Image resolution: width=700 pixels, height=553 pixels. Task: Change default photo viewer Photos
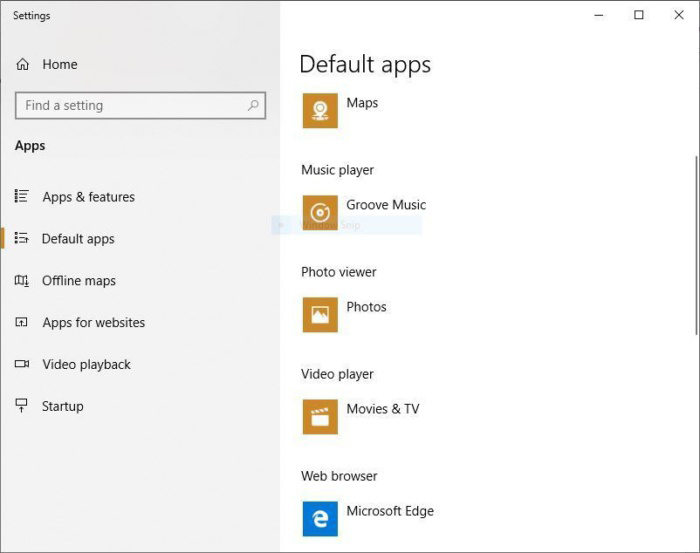pyautogui.click(x=366, y=307)
